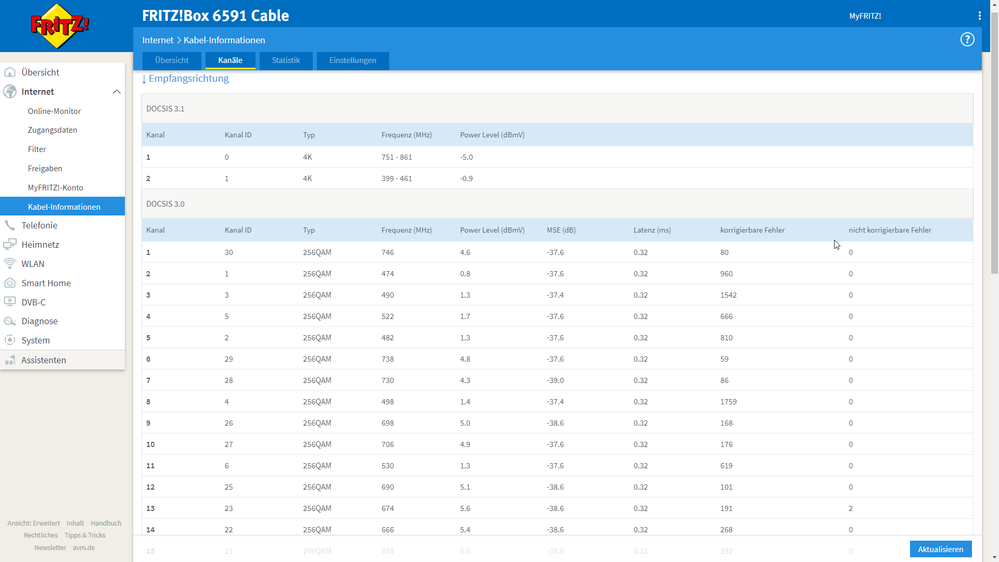
Task: Click Internet in the breadcrumb
Action: (157, 40)
